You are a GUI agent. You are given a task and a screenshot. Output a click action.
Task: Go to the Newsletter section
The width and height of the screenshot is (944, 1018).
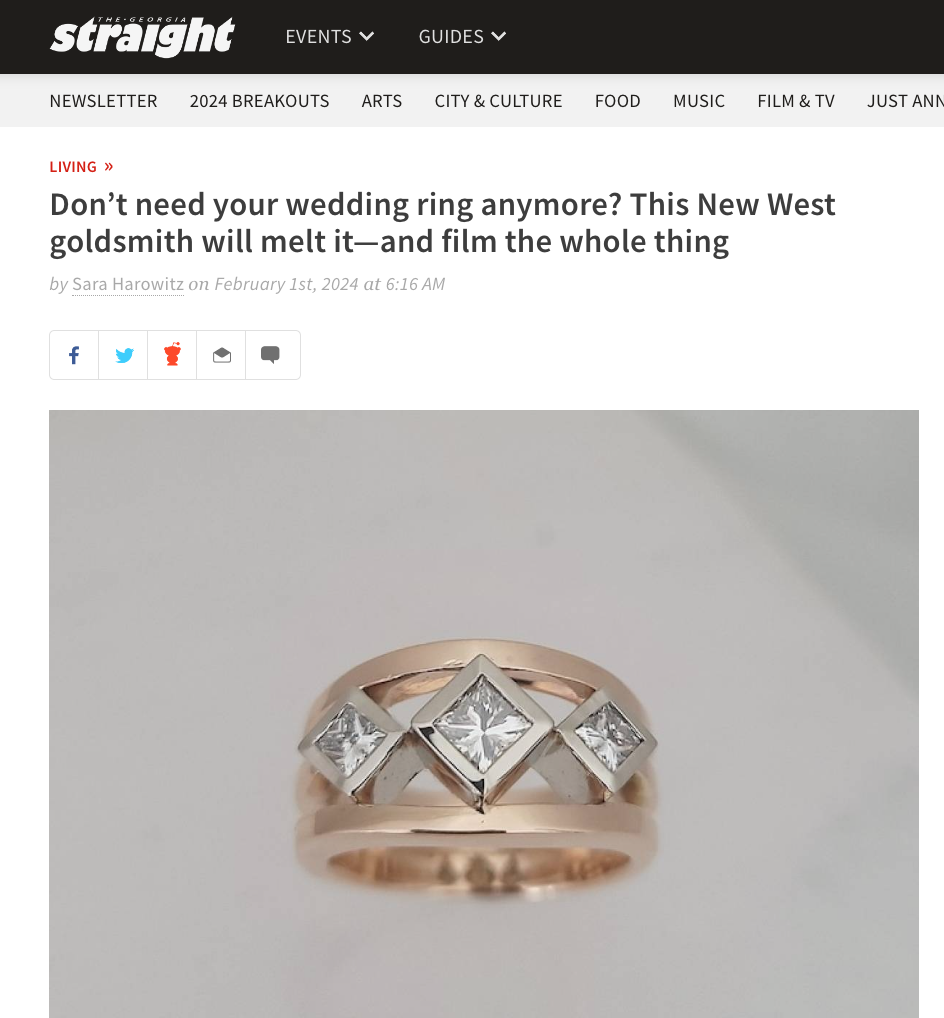point(103,101)
